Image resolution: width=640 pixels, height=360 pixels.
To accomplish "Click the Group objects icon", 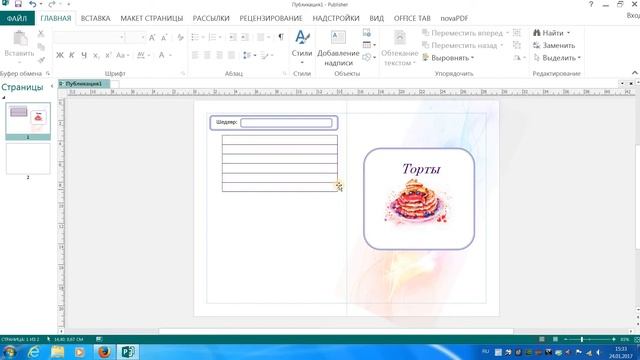I will (x=517, y=33).
